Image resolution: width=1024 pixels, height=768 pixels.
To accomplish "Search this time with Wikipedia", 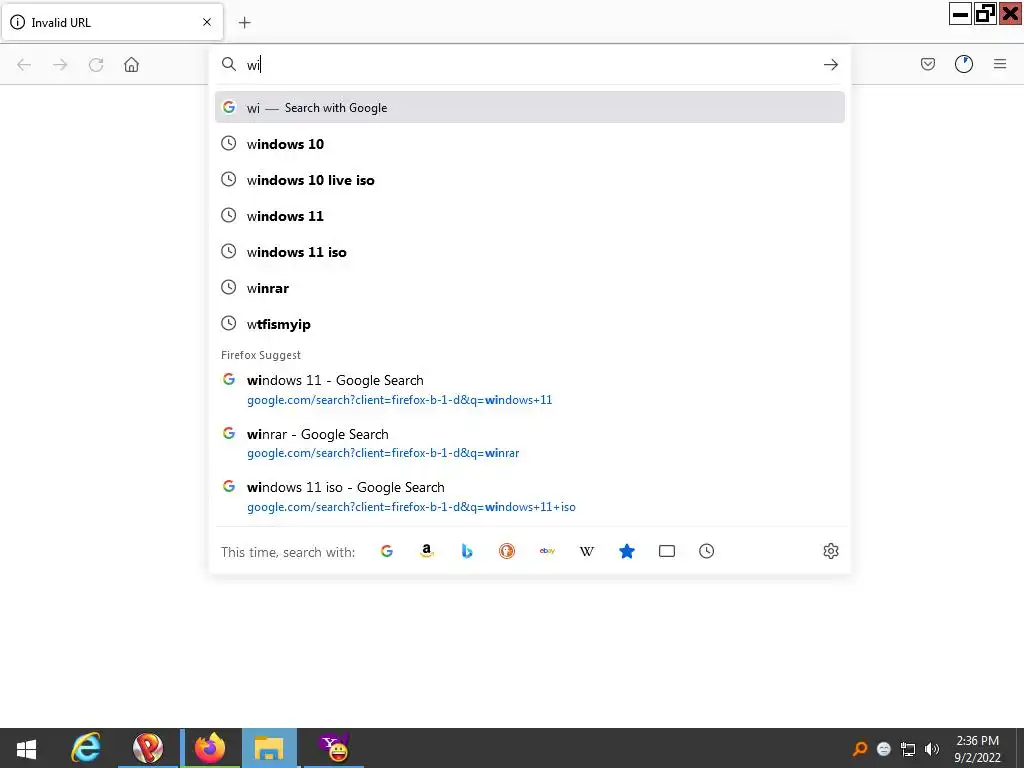I will coord(587,551).
